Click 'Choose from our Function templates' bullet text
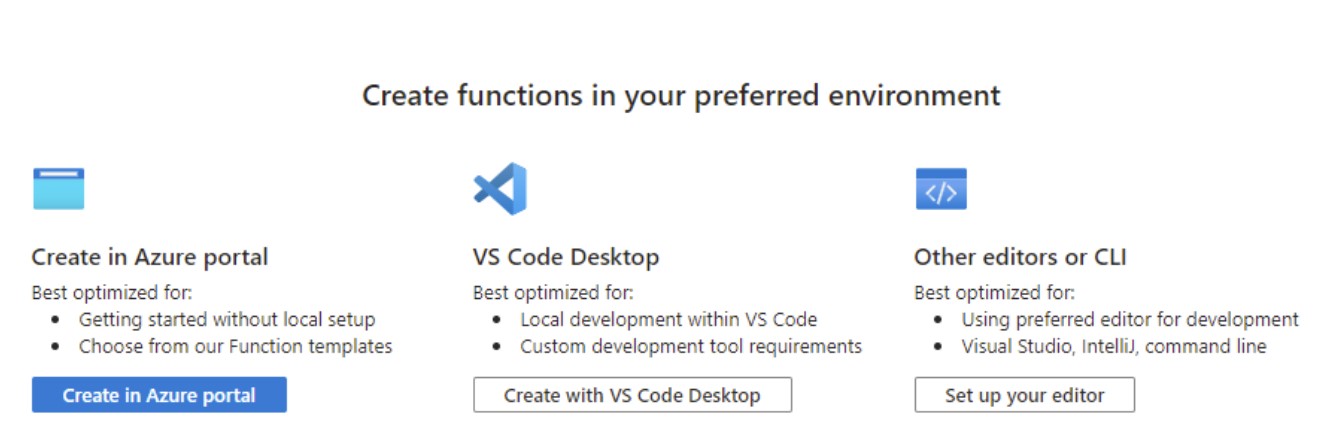 tap(236, 347)
